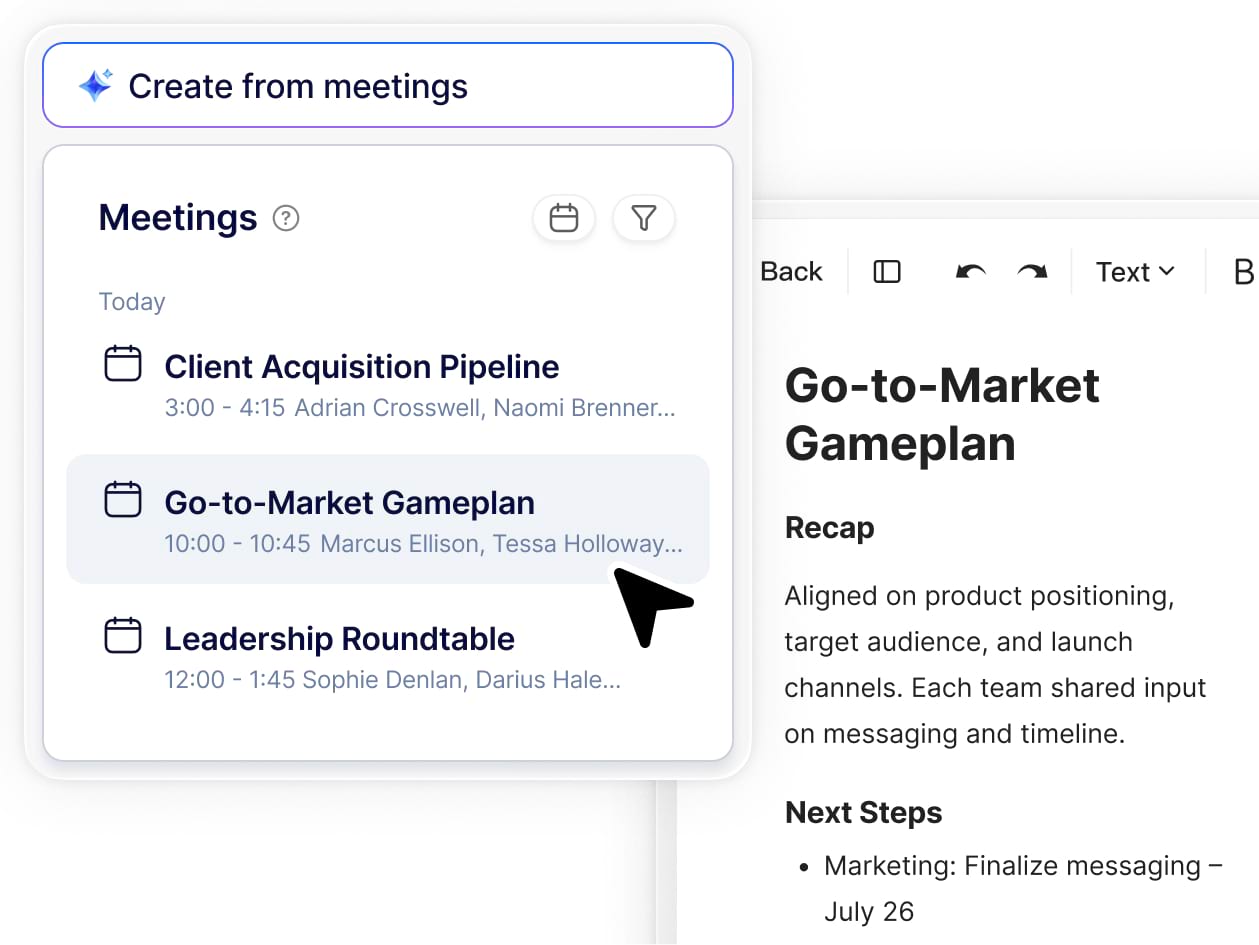Select the Leadership Roundtable meeting
Screen dimensions: 1259x945
click(x=339, y=639)
